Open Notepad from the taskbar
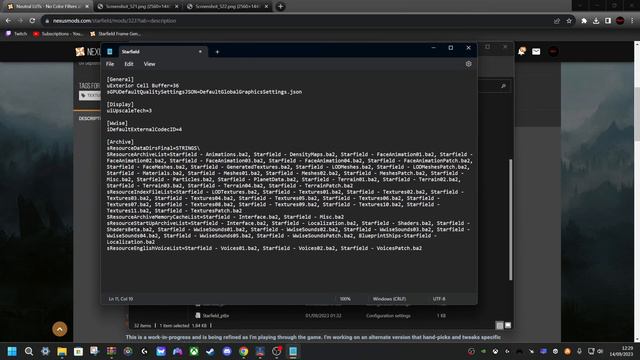Viewport: 640px width, 360px height. (x=293, y=351)
